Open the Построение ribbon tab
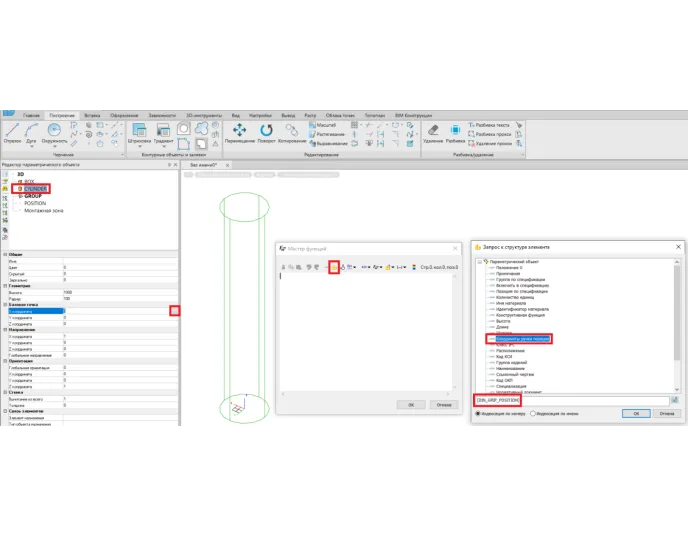Screen dimensions: 688x537 62,115
